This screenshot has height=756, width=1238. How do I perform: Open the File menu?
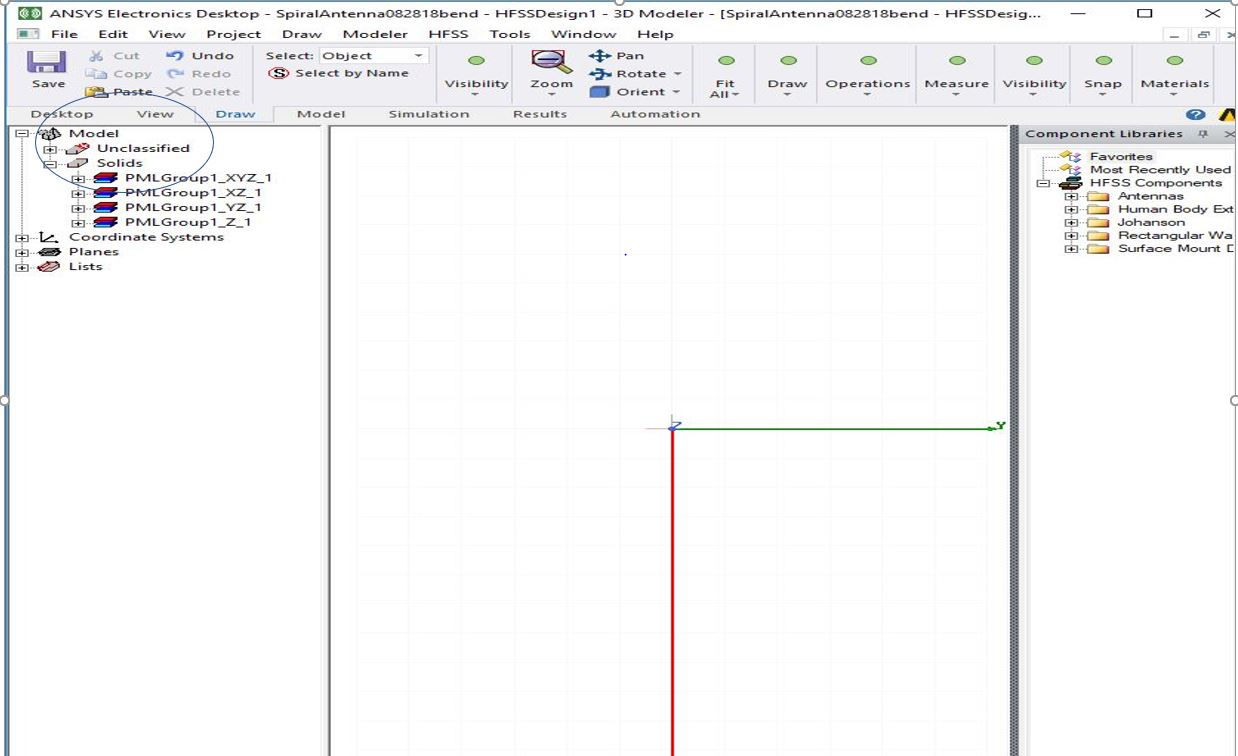click(64, 34)
